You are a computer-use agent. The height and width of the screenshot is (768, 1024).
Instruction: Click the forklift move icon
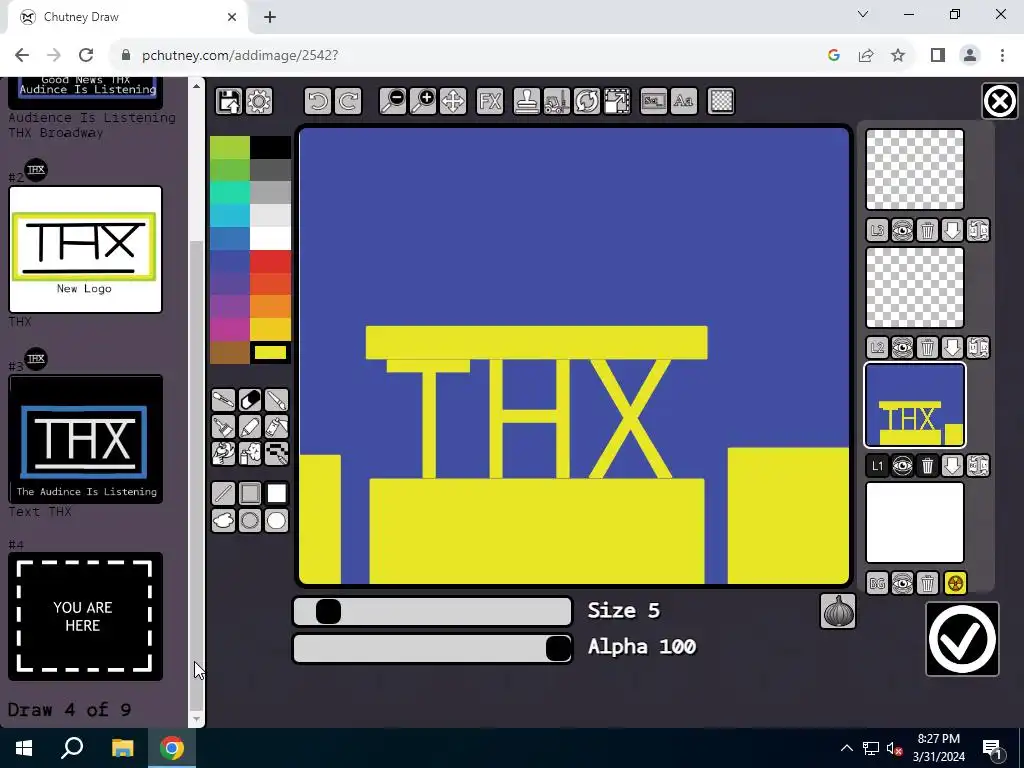coord(556,101)
